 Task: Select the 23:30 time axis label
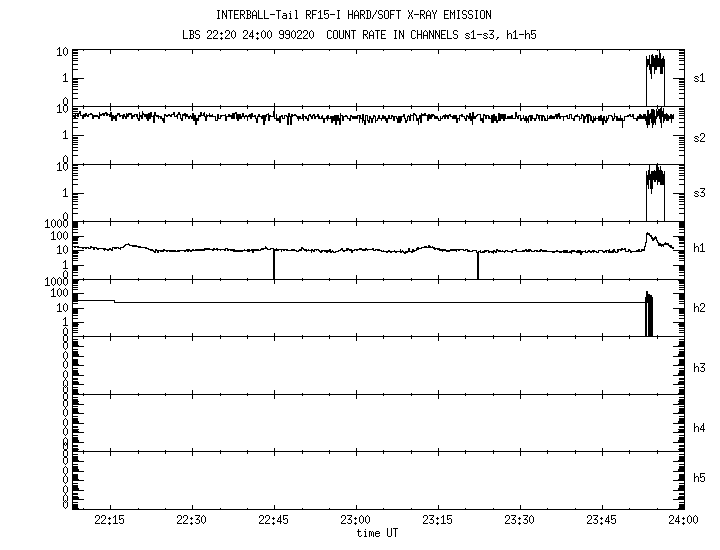[519, 520]
